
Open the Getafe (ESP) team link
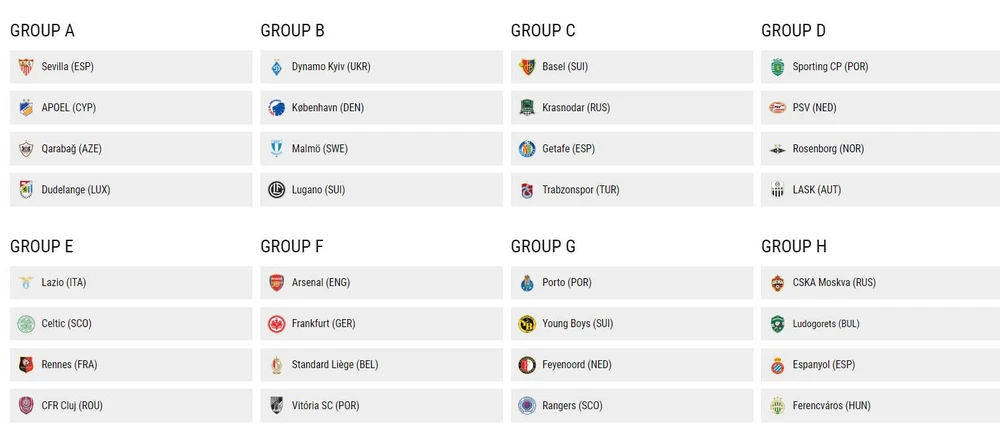pos(568,149)
